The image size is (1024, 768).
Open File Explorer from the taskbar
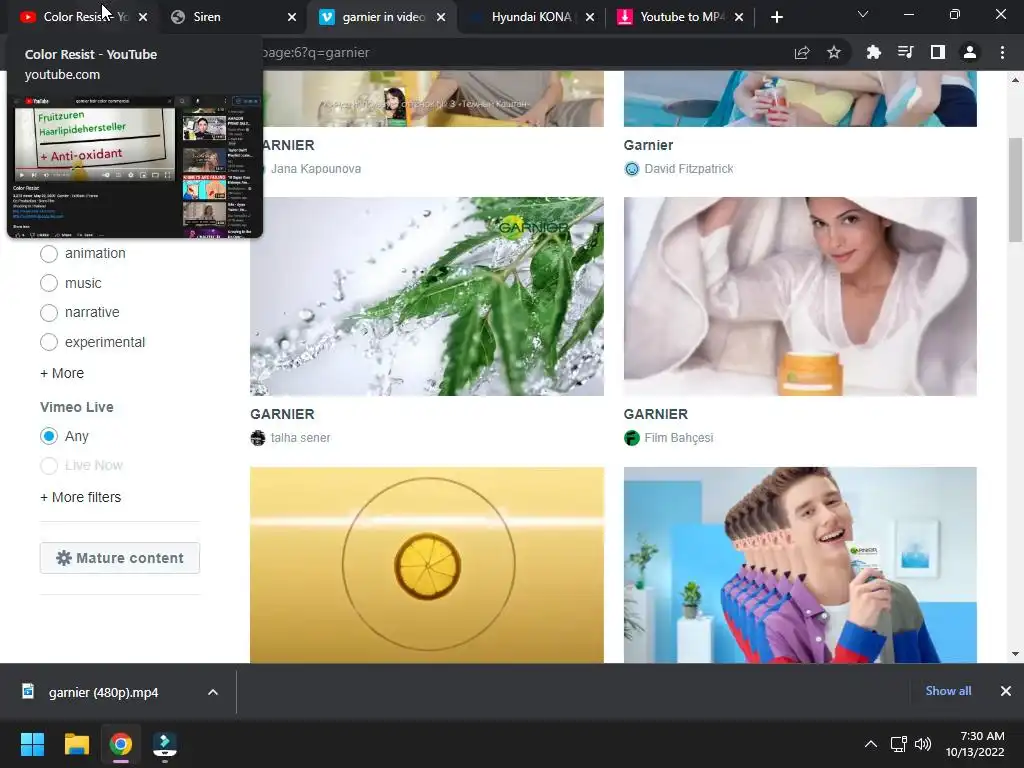76,744
